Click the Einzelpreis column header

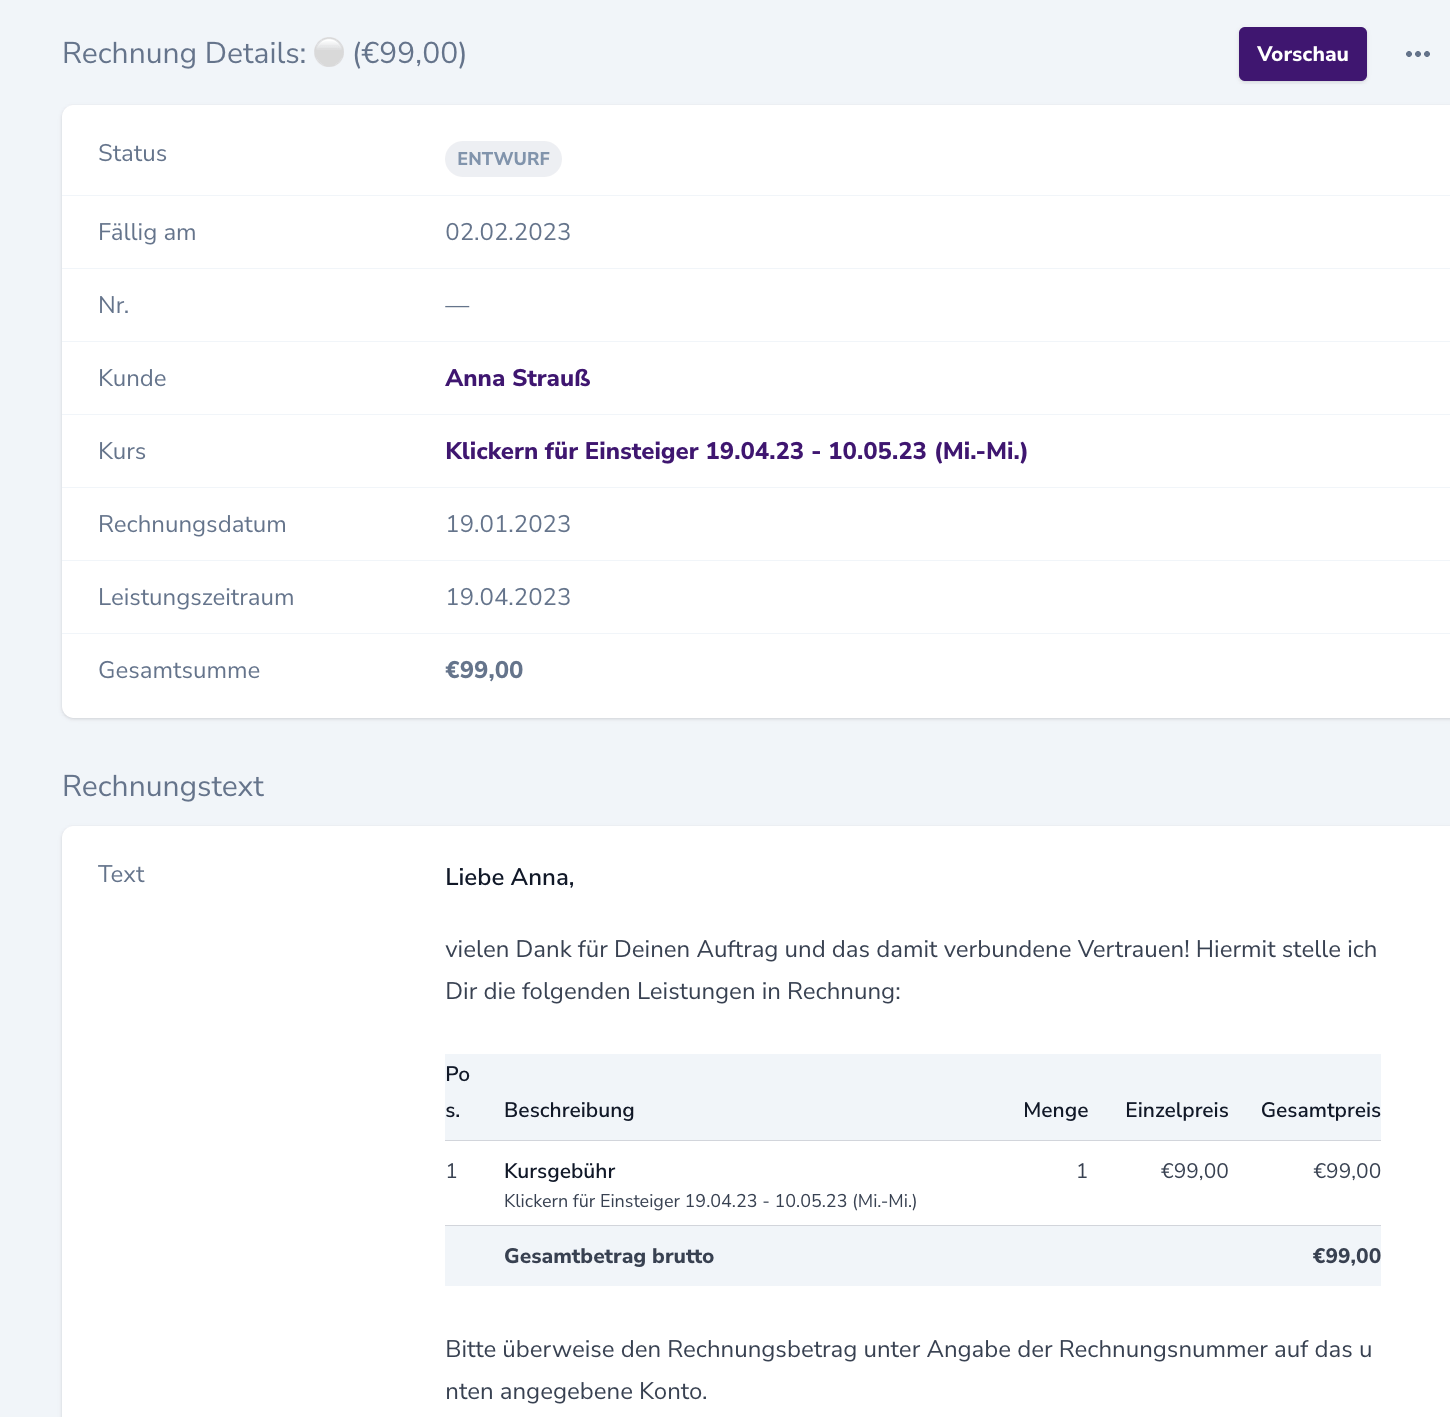[1176, 1110]
